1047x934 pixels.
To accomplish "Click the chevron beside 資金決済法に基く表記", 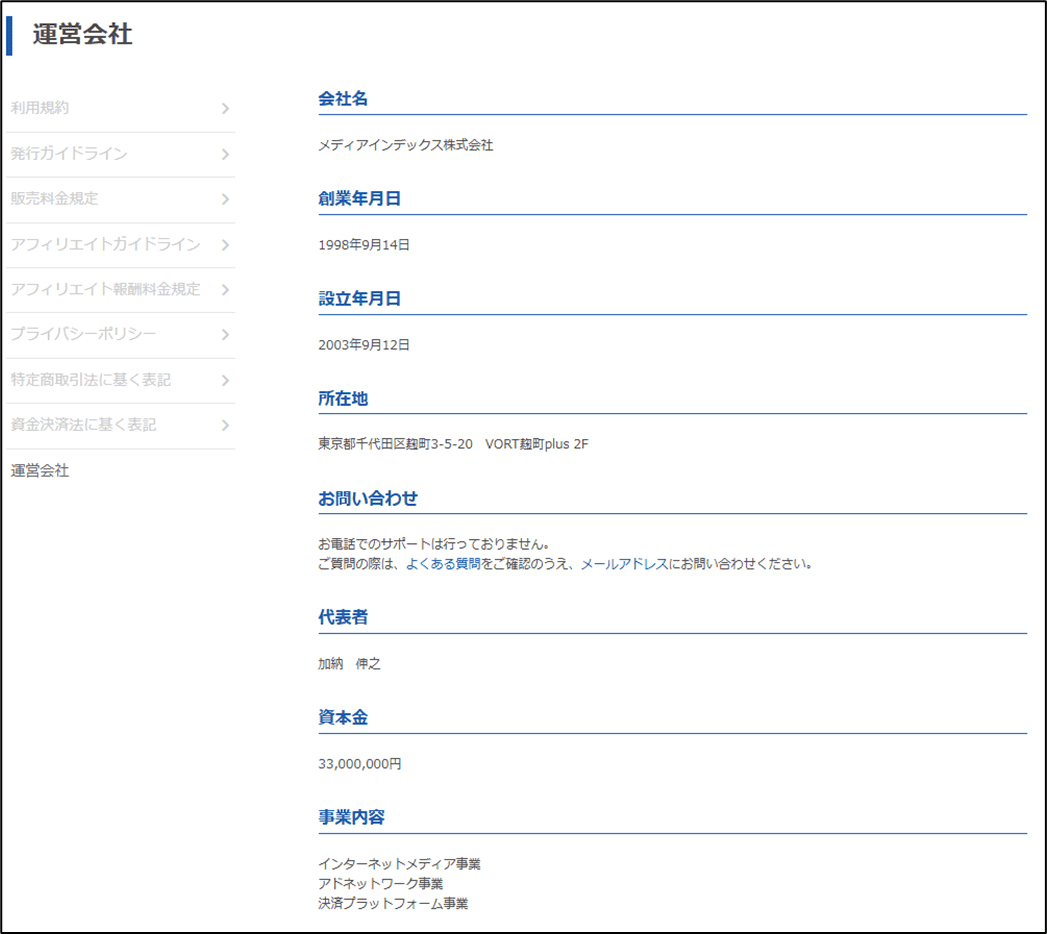I will pos(226,425).
